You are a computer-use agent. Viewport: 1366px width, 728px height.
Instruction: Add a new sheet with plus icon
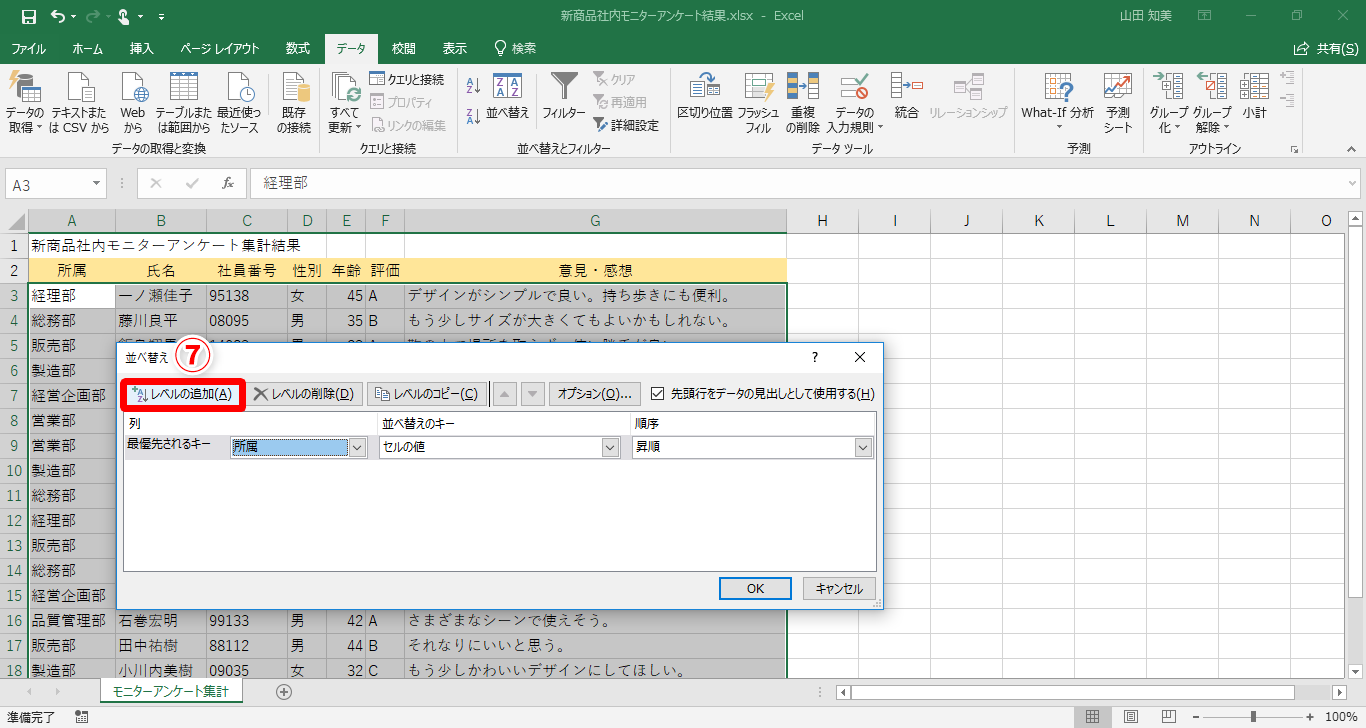pos(284,691)
